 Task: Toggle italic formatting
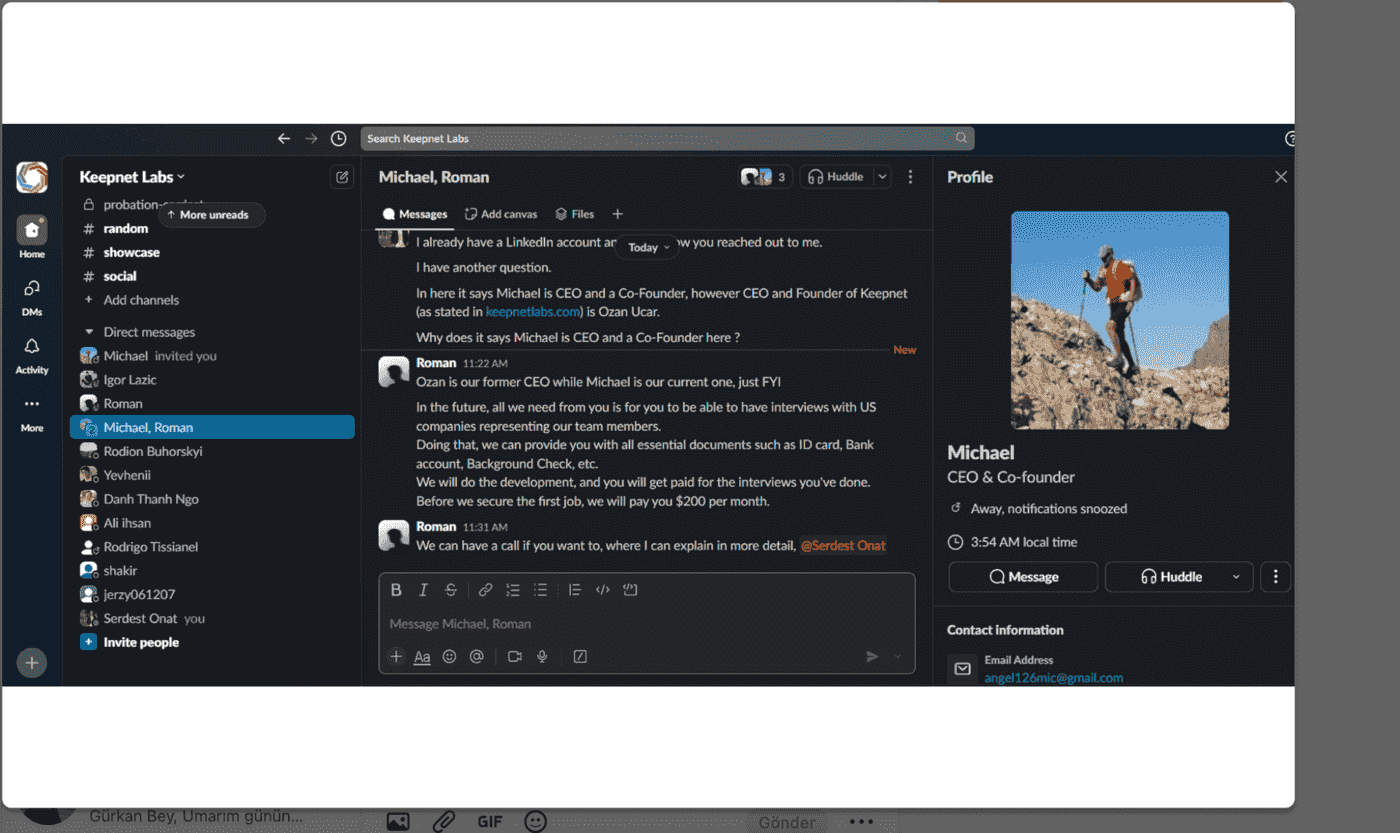pos(423,590)
